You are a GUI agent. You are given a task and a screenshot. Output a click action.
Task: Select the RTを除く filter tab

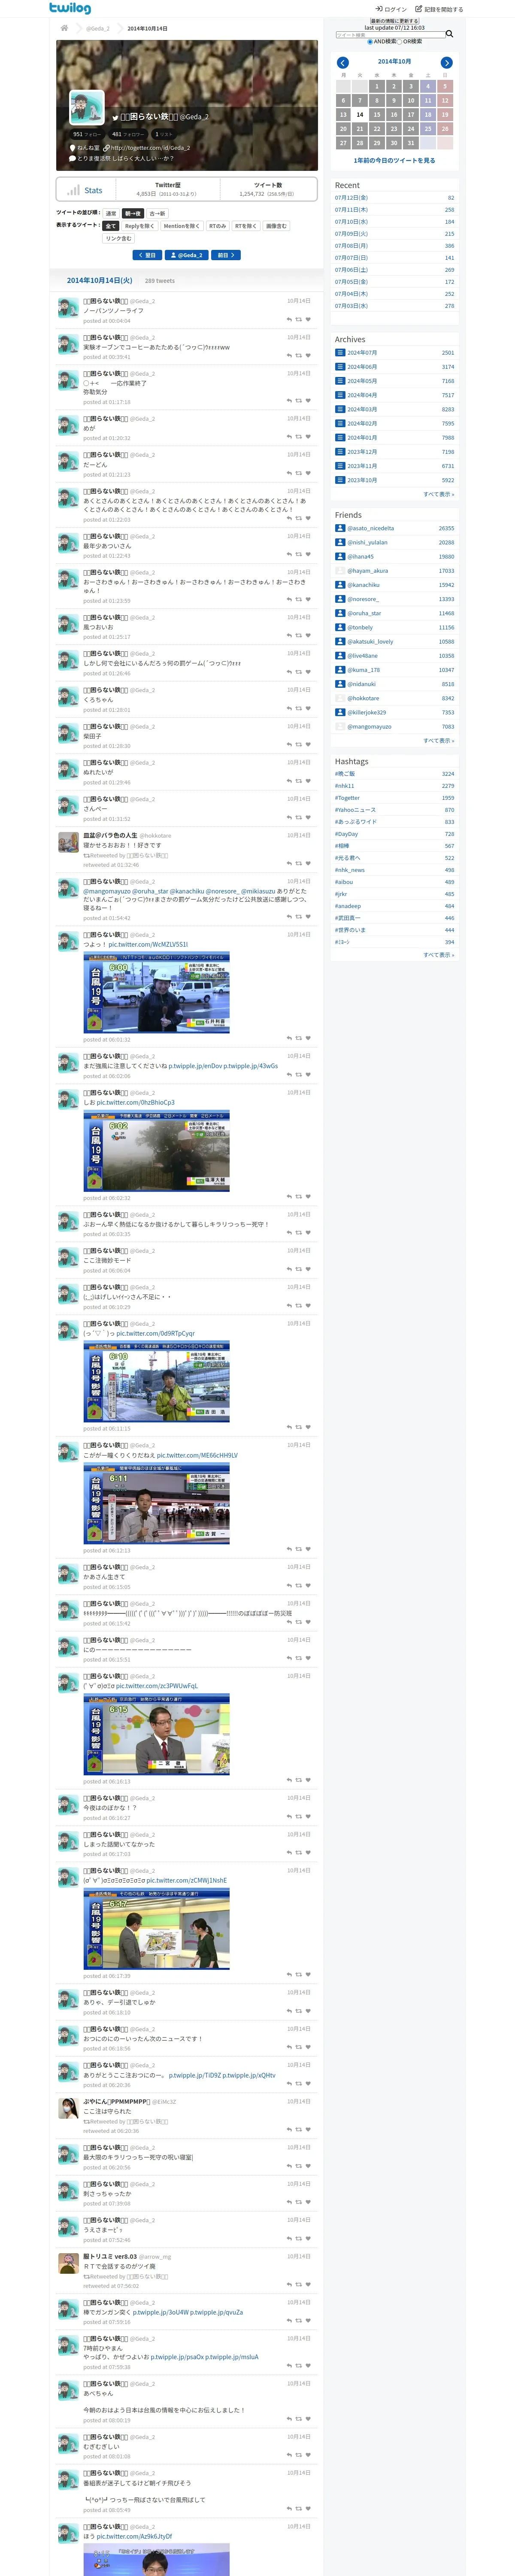[x=246, y=226]
